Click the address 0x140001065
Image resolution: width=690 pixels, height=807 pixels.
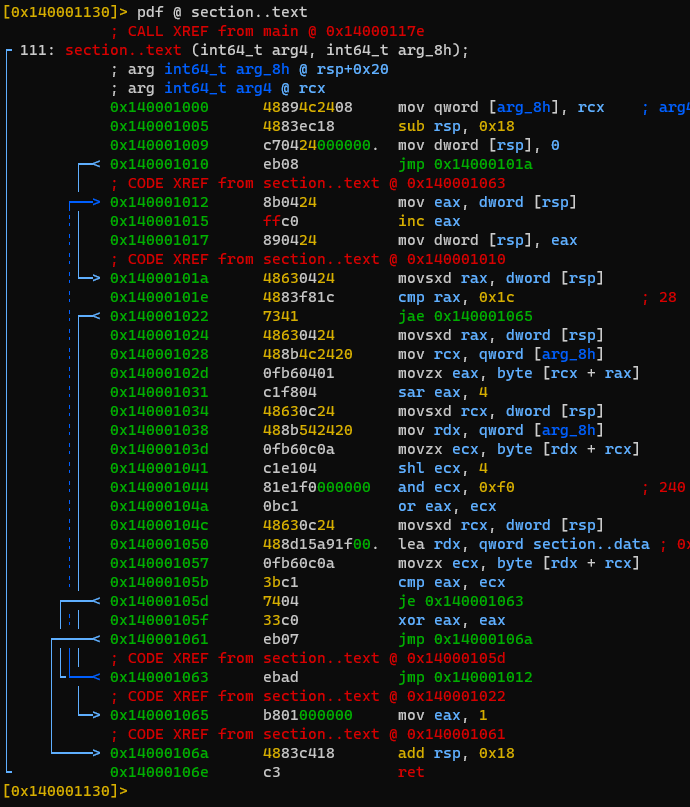pos(160,715)
